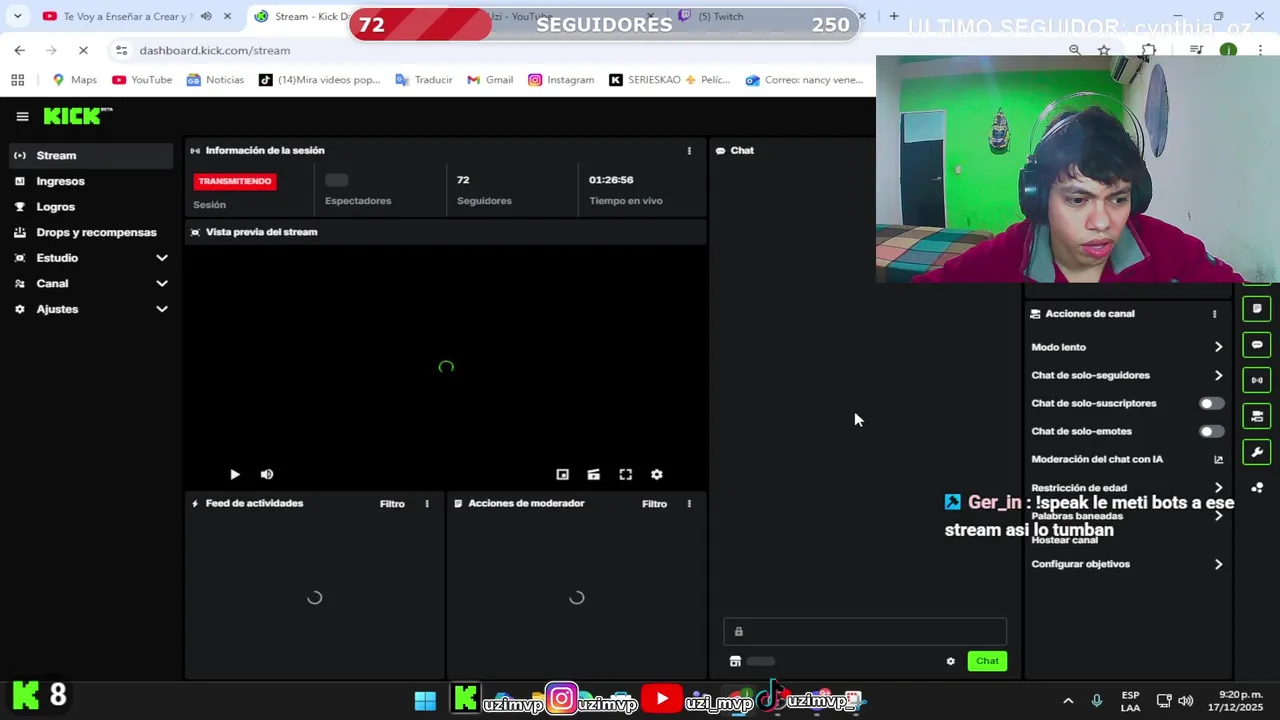Click the channel actions icon in the right strip
Screen dimensions: 1280x720
point(1257,416)
